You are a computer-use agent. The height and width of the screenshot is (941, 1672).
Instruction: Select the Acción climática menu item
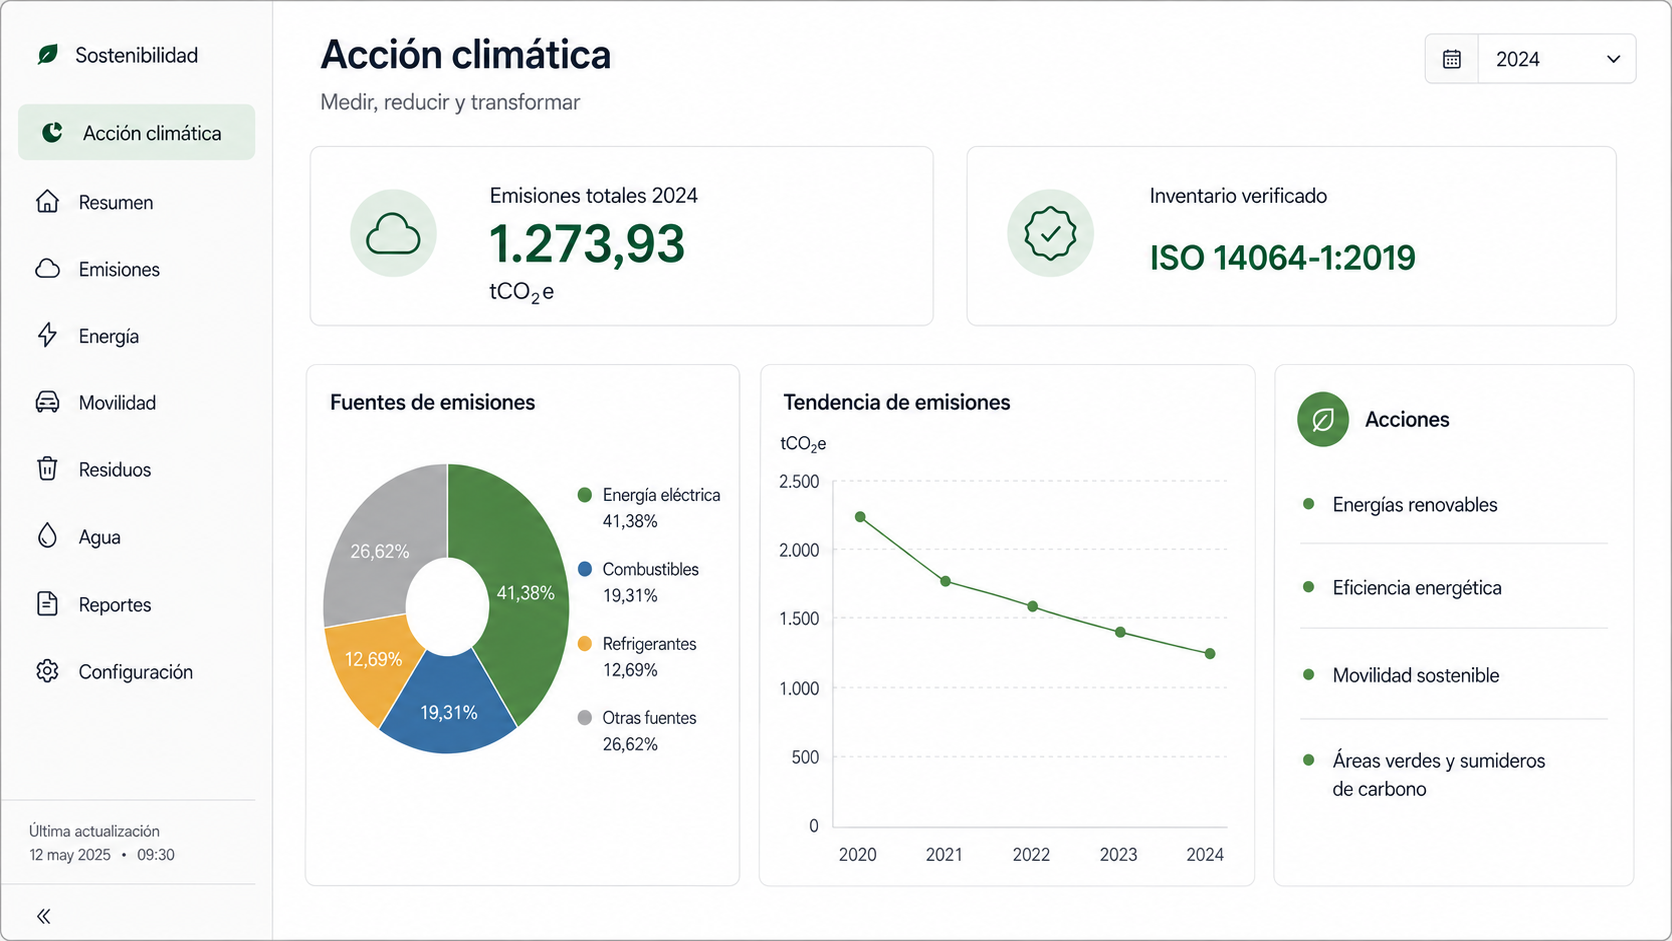[137, 132]
